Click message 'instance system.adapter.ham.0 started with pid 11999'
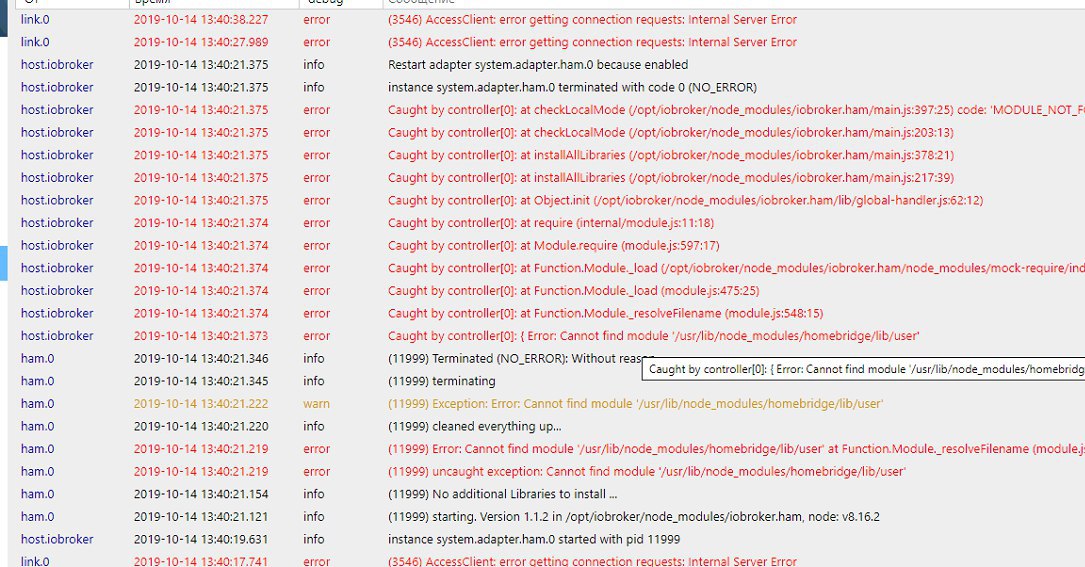Viewport: 1085px width, 567px height. [534, 539]
